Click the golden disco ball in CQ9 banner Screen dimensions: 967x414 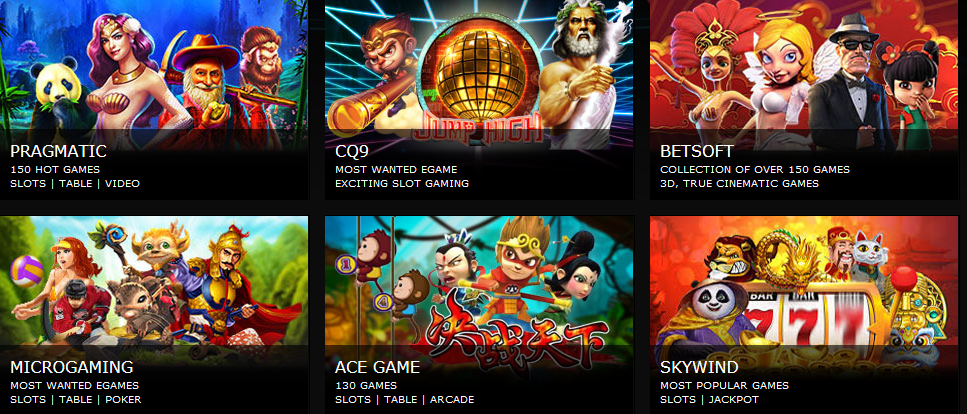(479, 72)
